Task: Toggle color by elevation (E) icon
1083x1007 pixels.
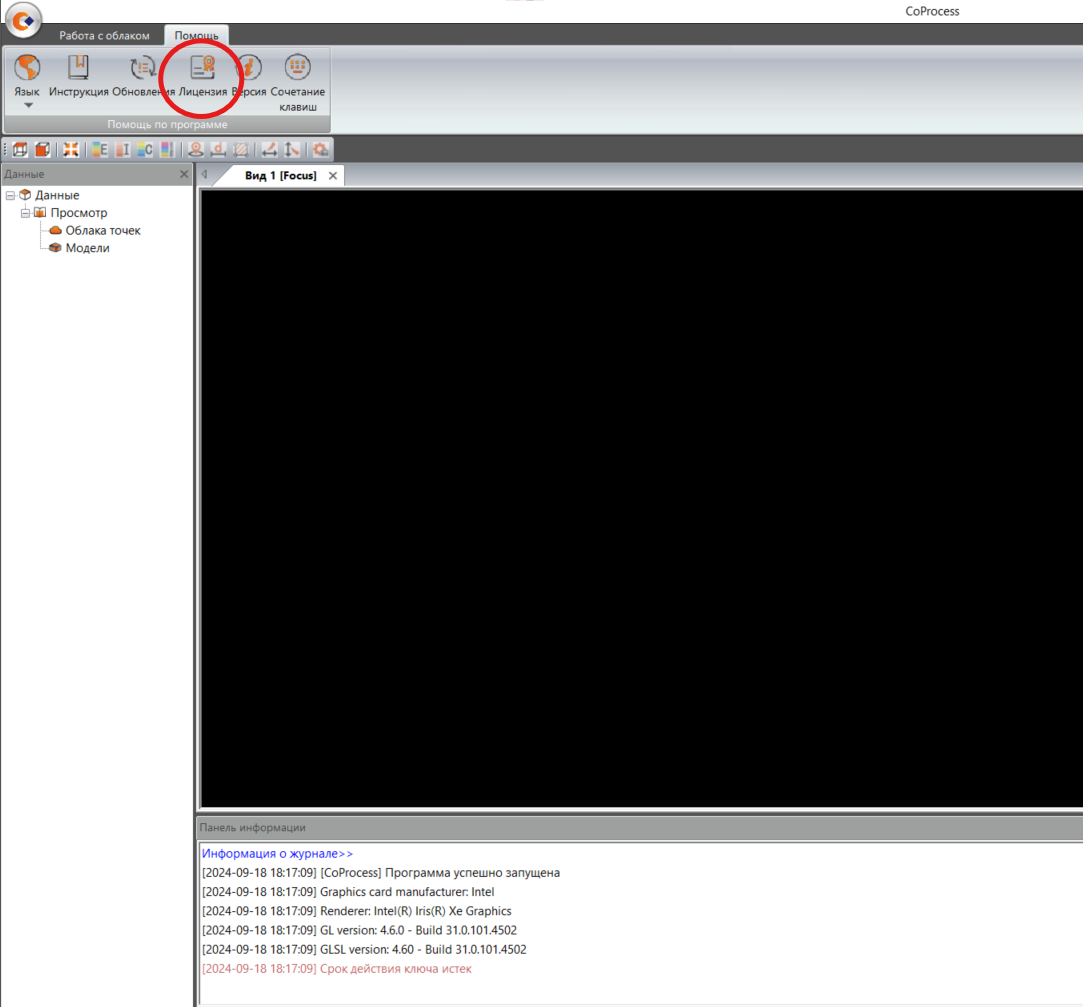Action: [100, 149]
